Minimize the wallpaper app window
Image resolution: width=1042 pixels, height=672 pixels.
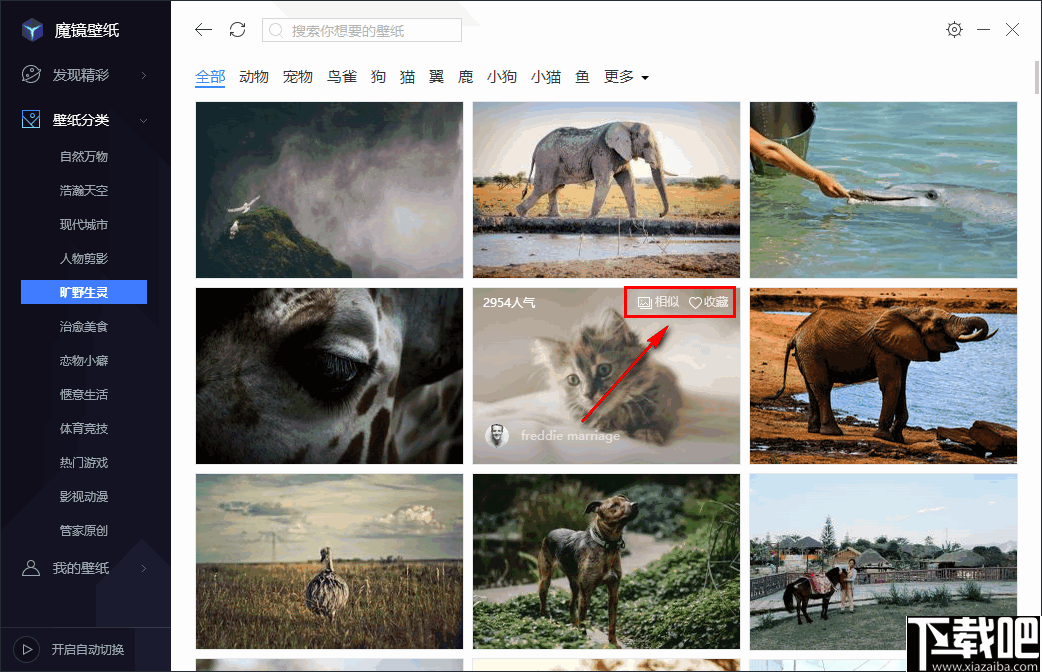click(984, 30)
